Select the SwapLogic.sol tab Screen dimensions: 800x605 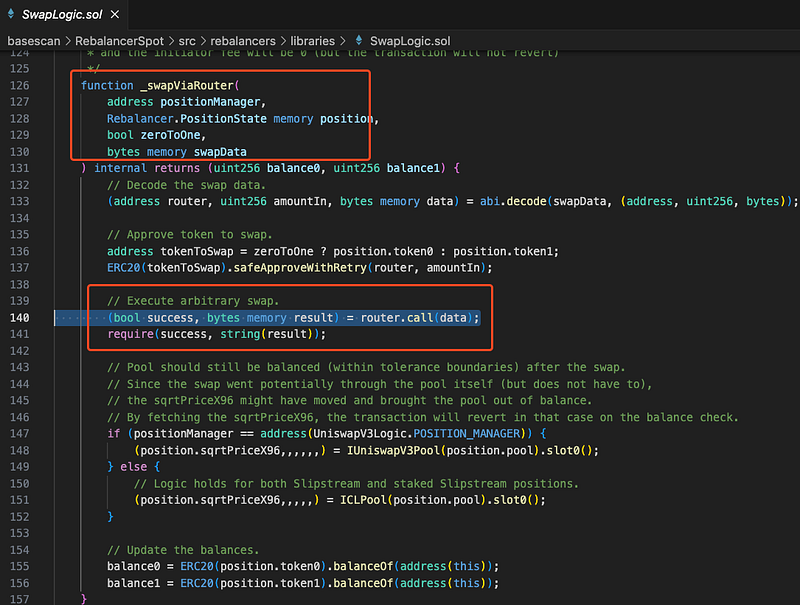pyautogui.click(x=58, y=15)
